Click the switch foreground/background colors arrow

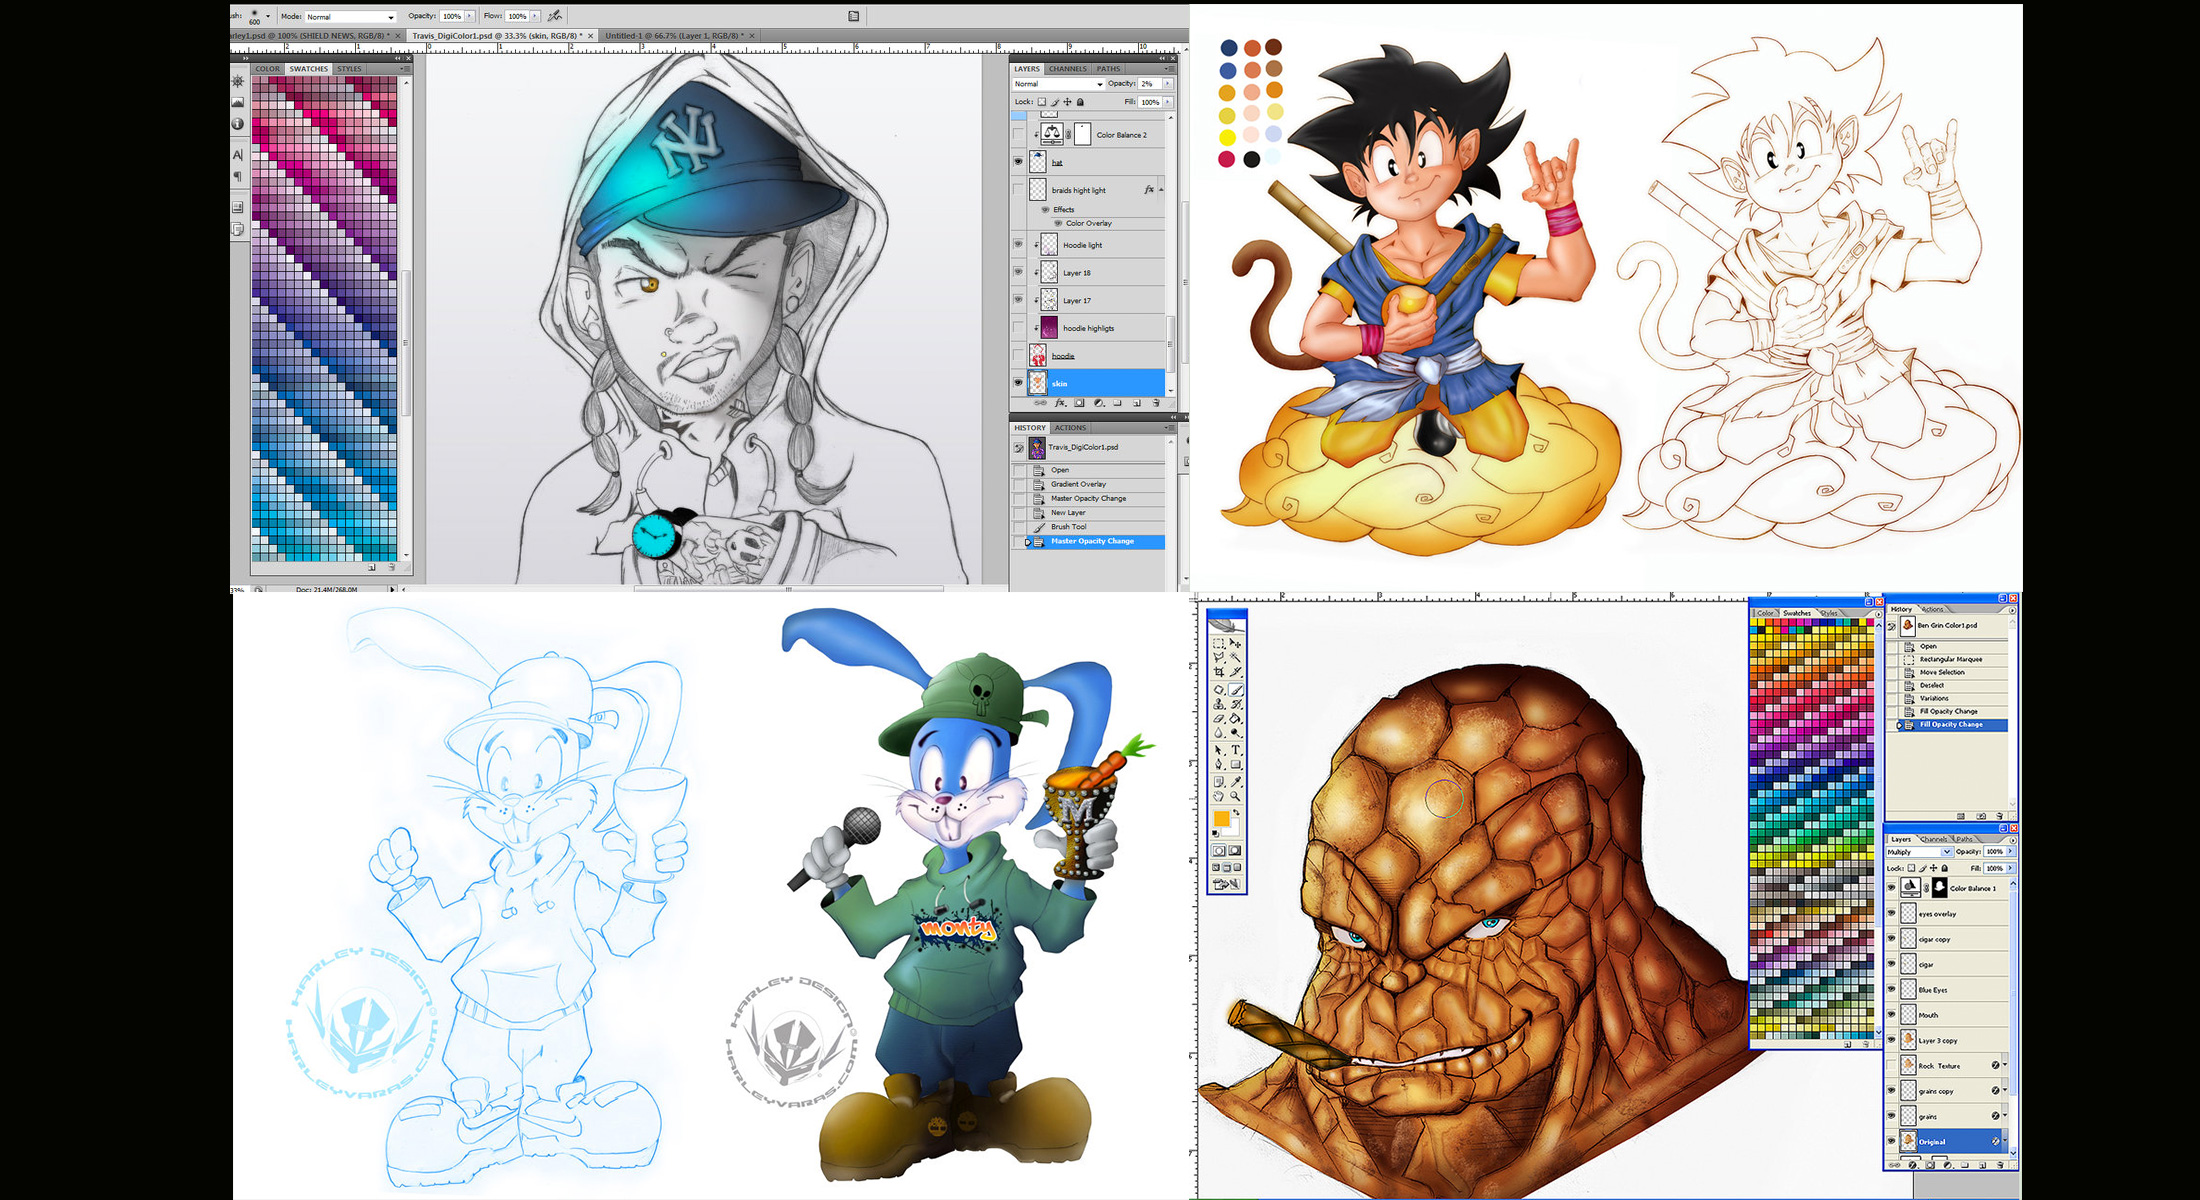click(x=1236, y=812)
